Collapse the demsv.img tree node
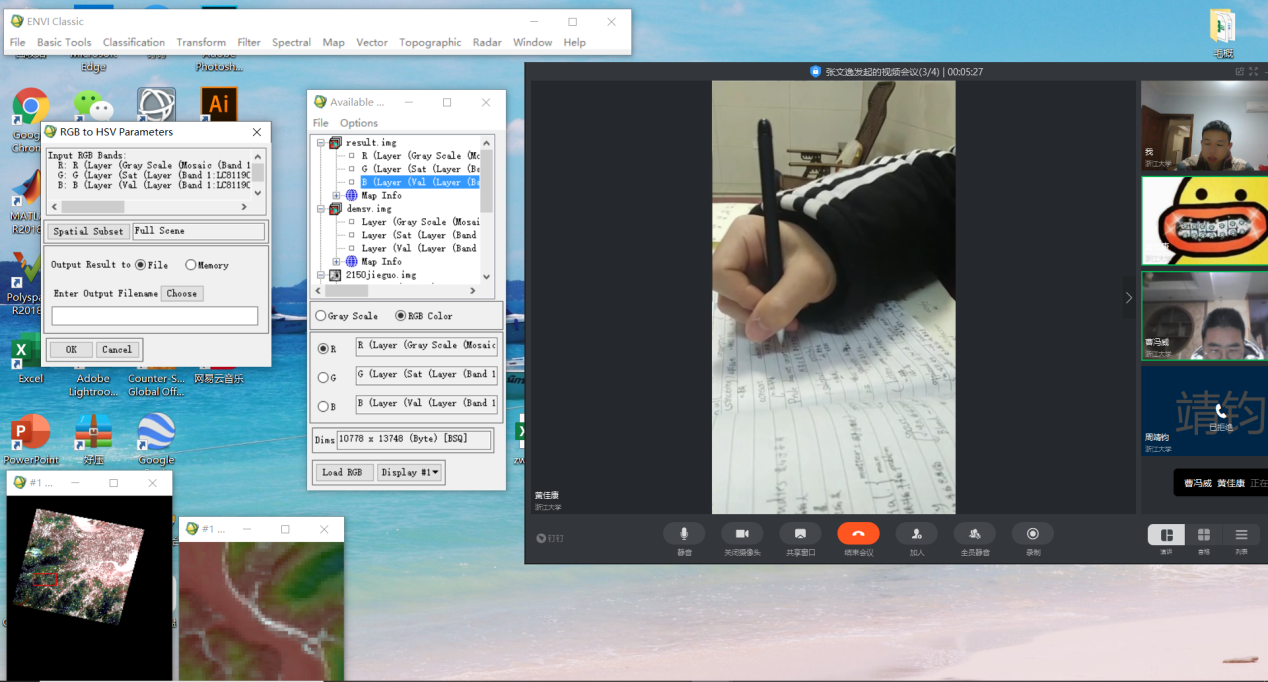1268x682 pixels. pyautogui.click(x=321, y=209)
